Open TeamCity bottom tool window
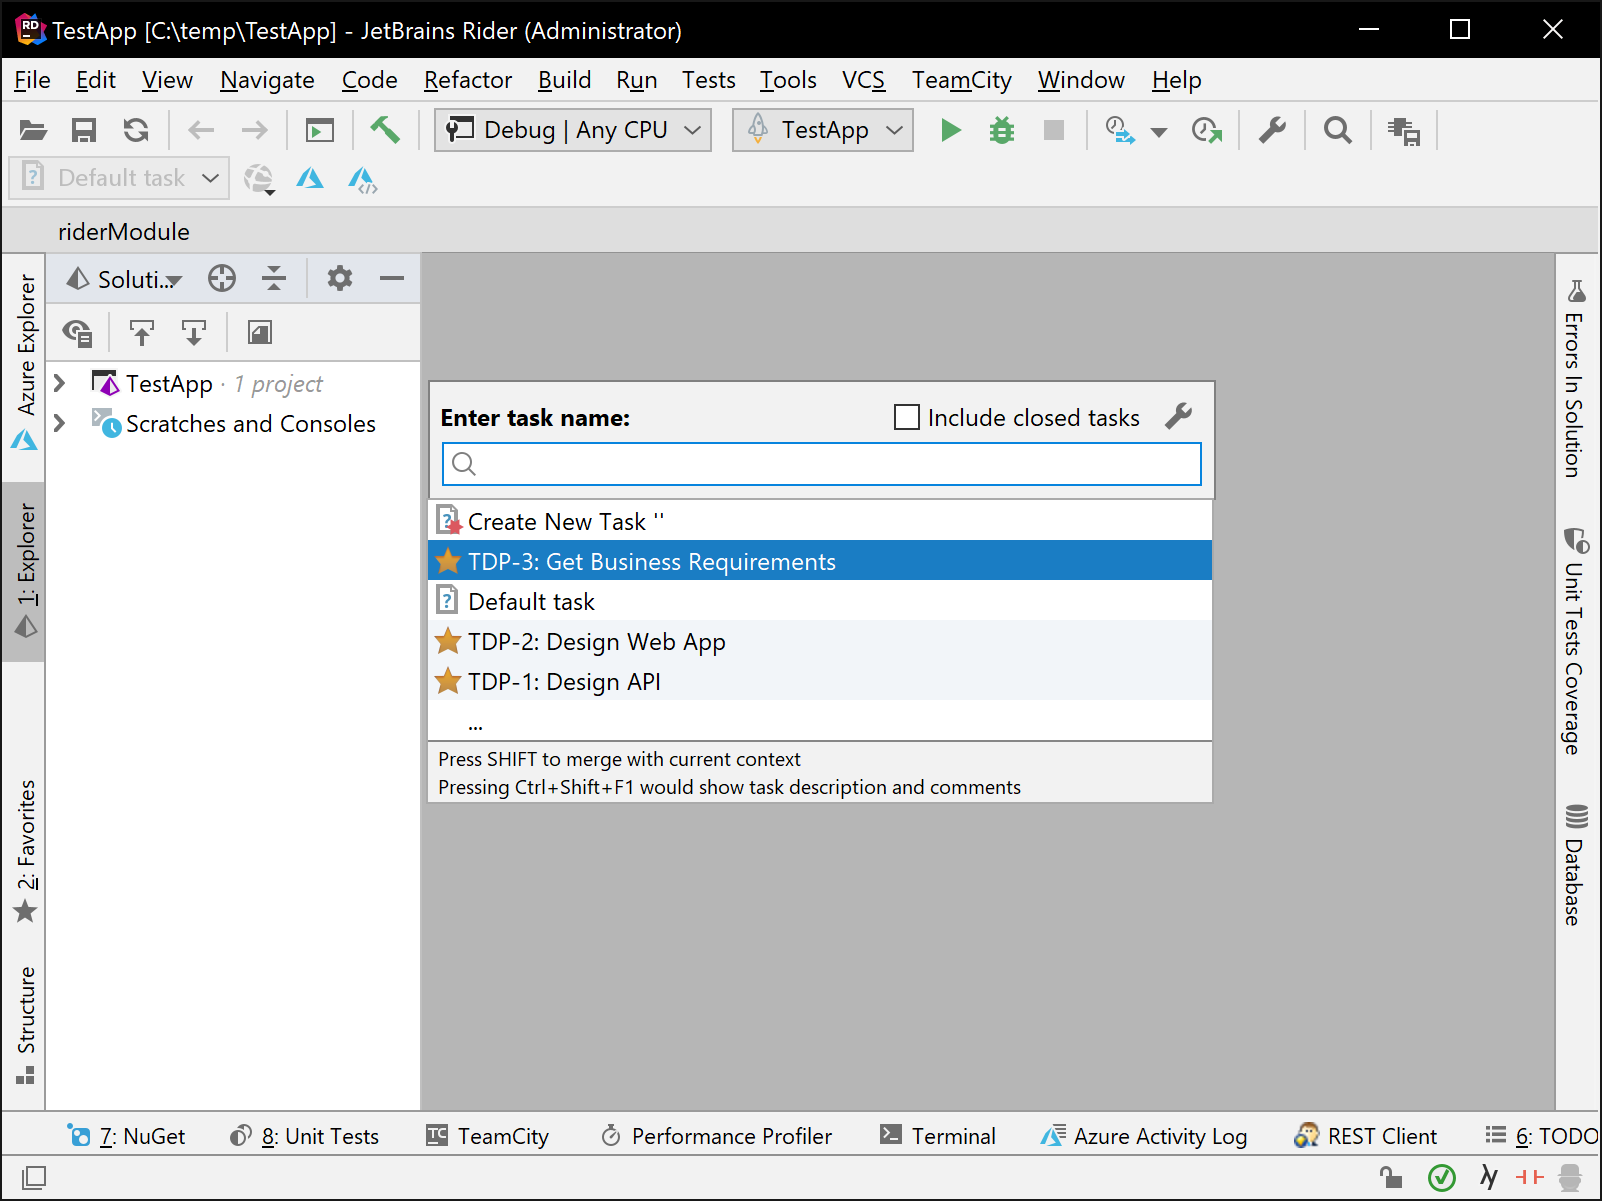This screenshot has width=1602, height=1201. [487, 1136]
